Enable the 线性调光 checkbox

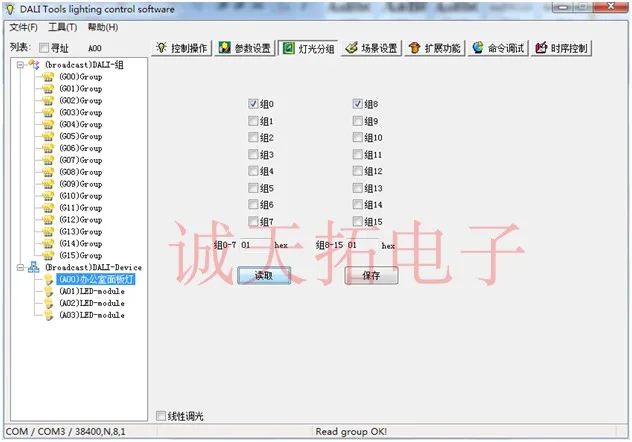(x=160, y=415)
